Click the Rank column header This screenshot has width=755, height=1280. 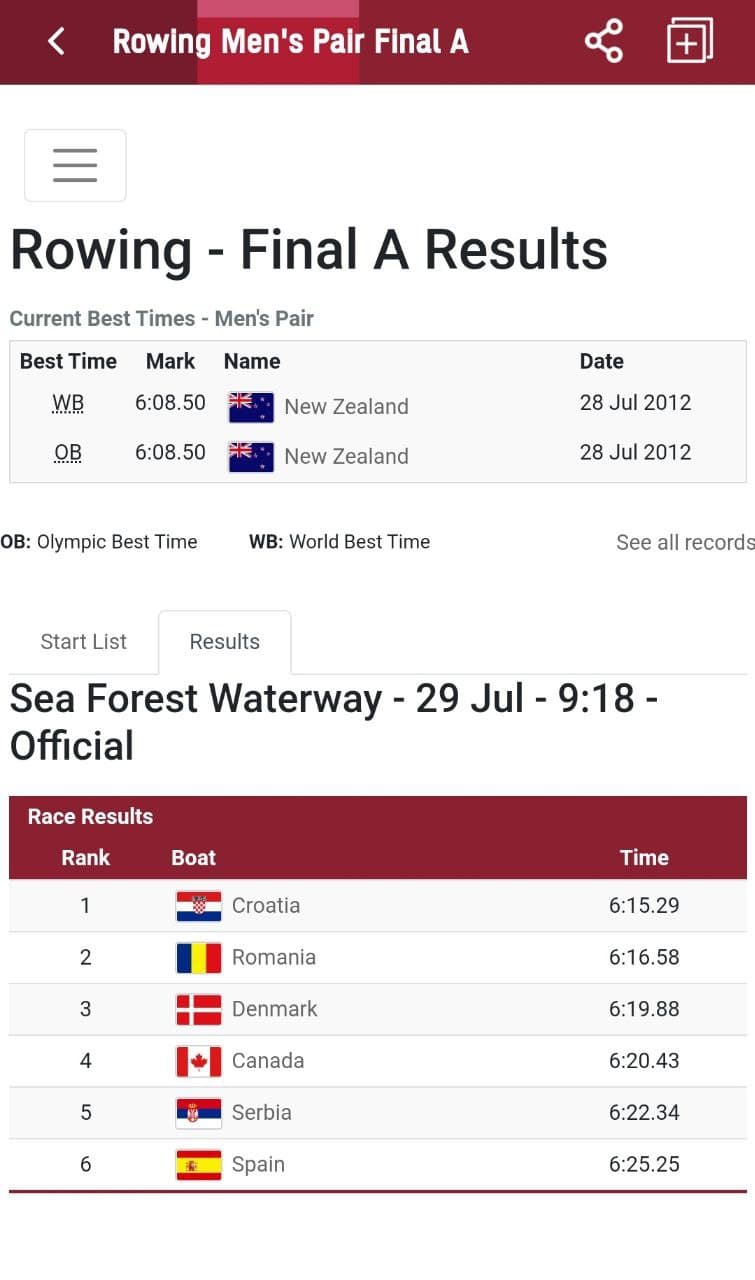tap(86, 858)
